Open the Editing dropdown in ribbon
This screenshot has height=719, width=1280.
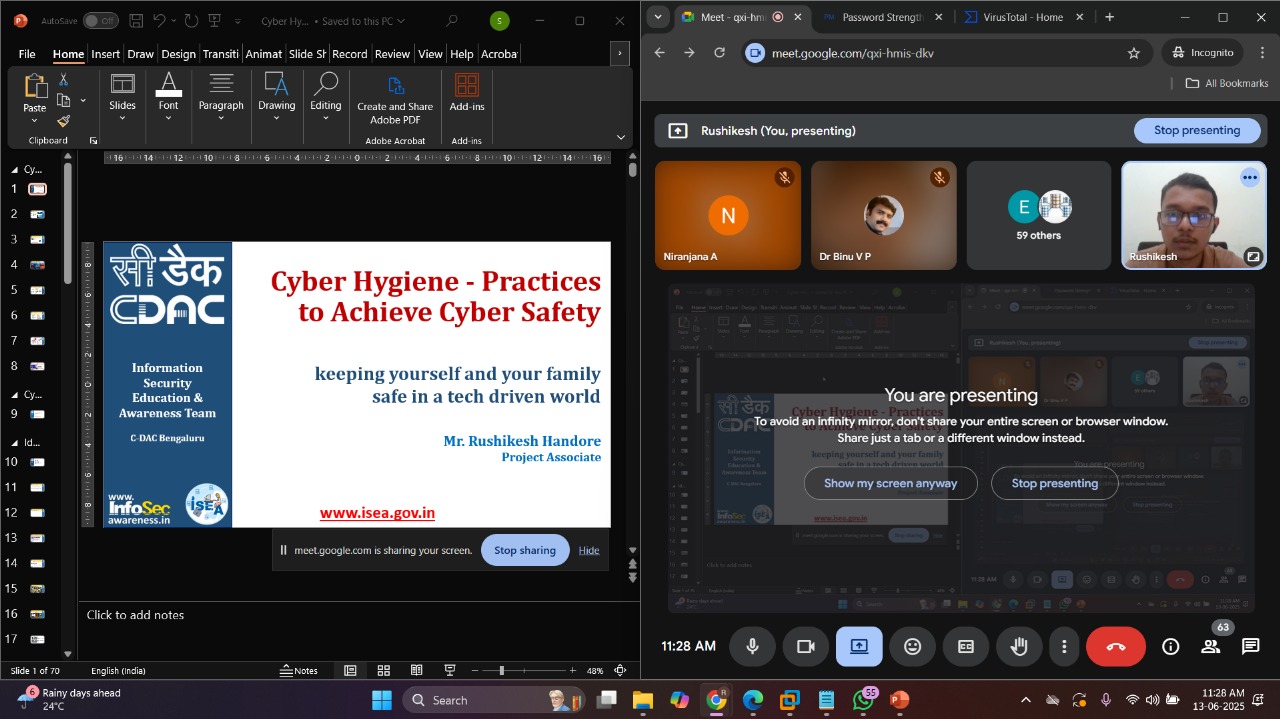click(x=325, y=98)
